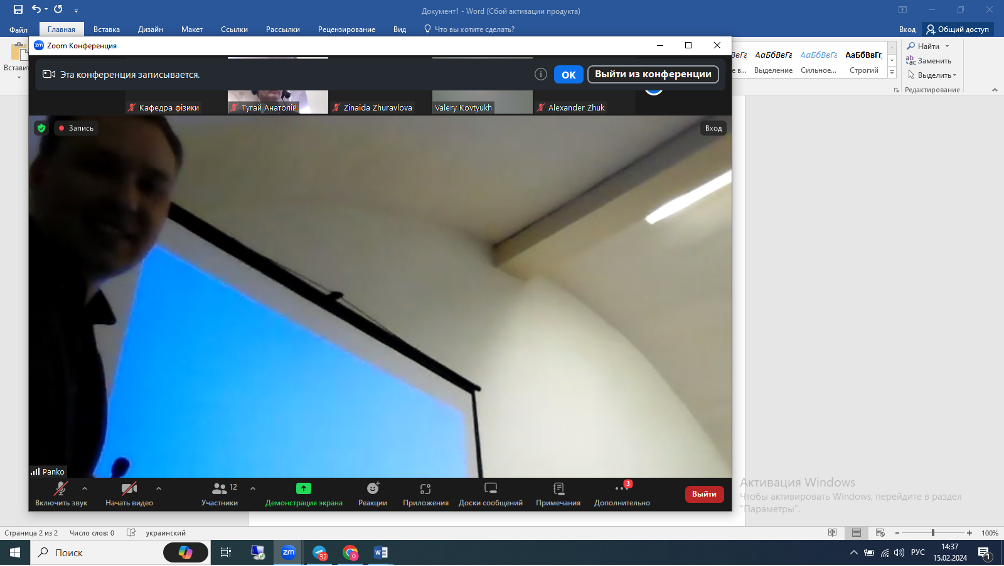The height and width of the screenshot is (566, 1004).
Task: Expand audio options arrow beside microphone
Action: point(85,488)
